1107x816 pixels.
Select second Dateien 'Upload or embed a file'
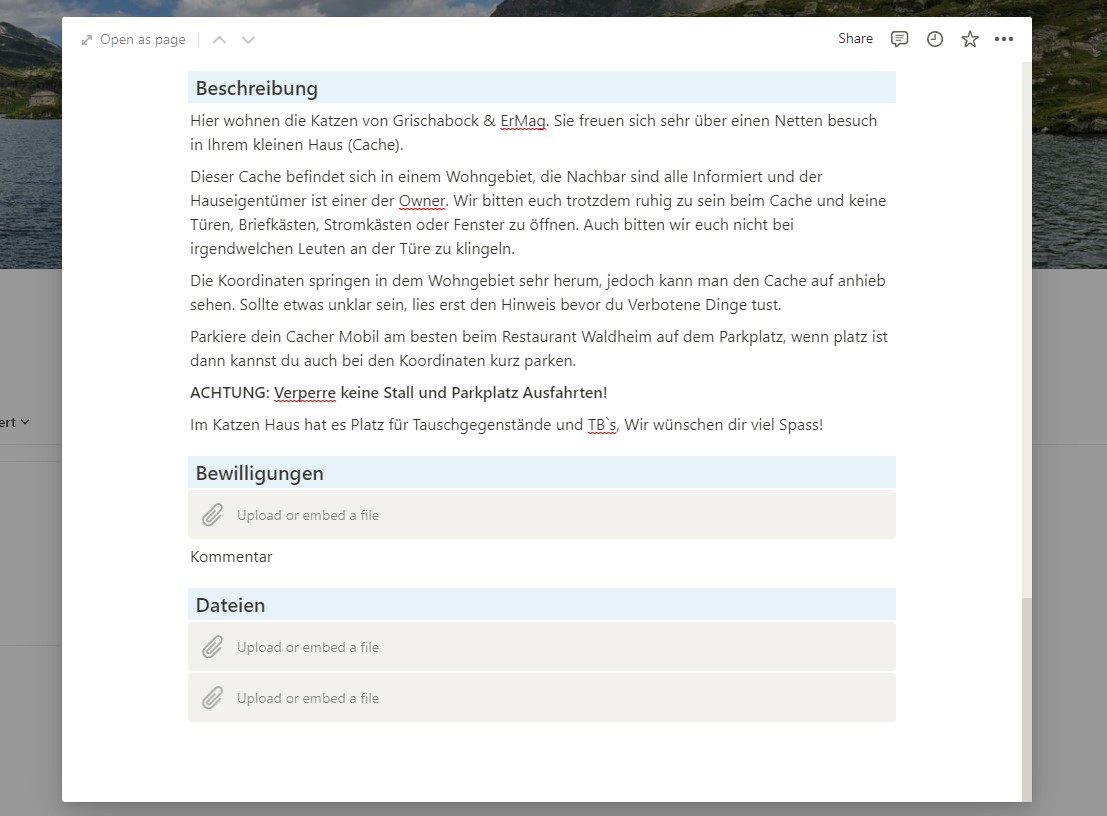tap(308, 698)
